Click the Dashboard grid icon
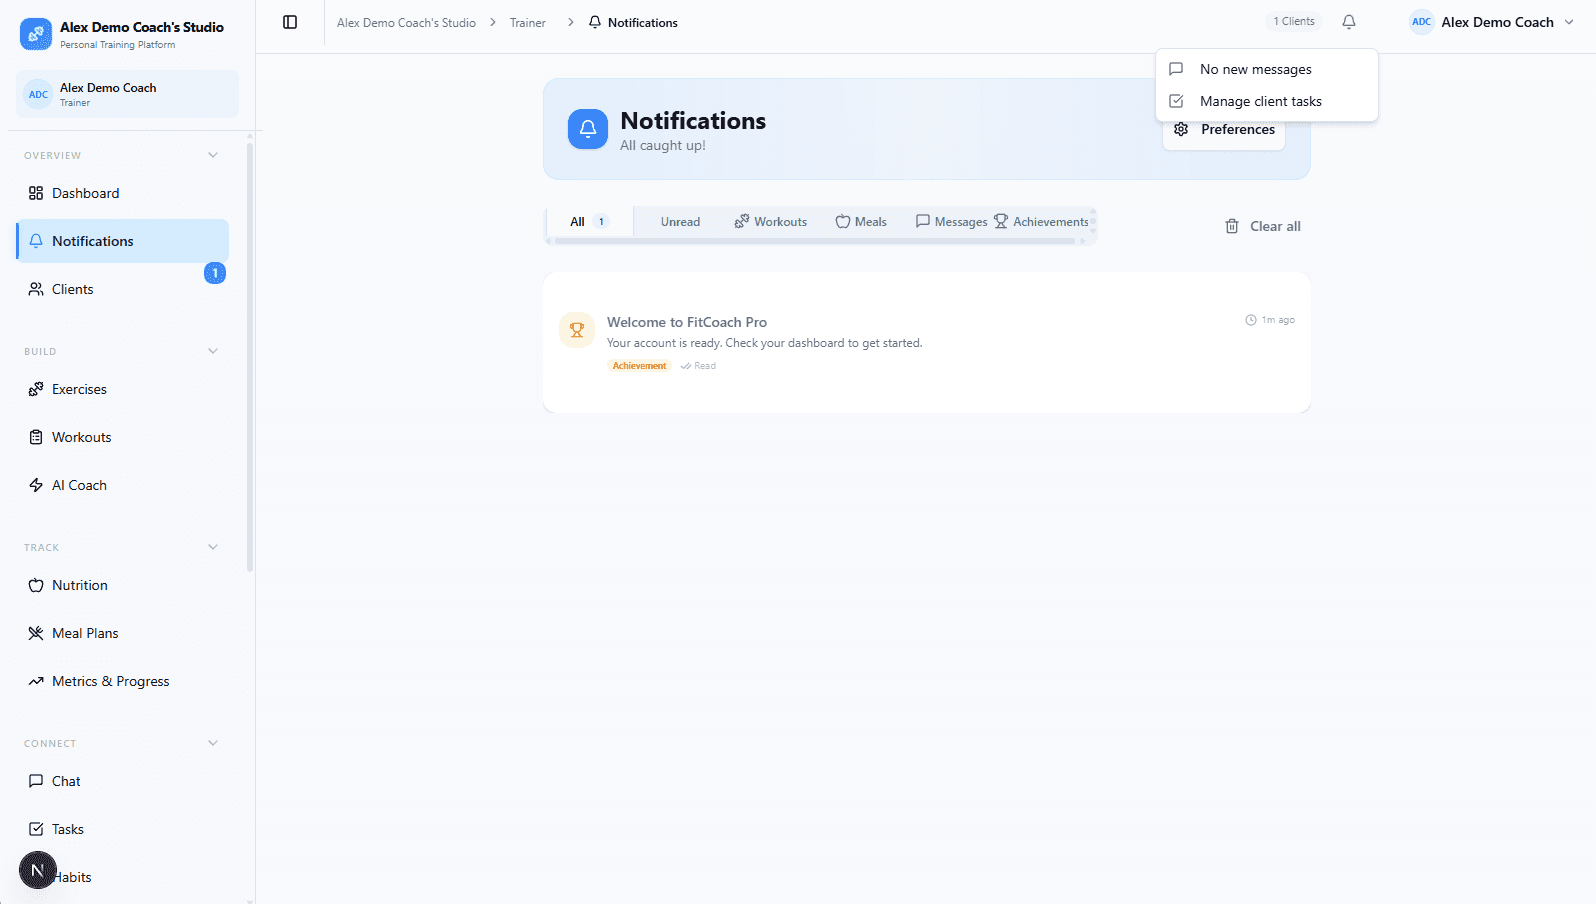Image resolution: width=1596 pixels, height=904 pixels. [x=36, y=193]
